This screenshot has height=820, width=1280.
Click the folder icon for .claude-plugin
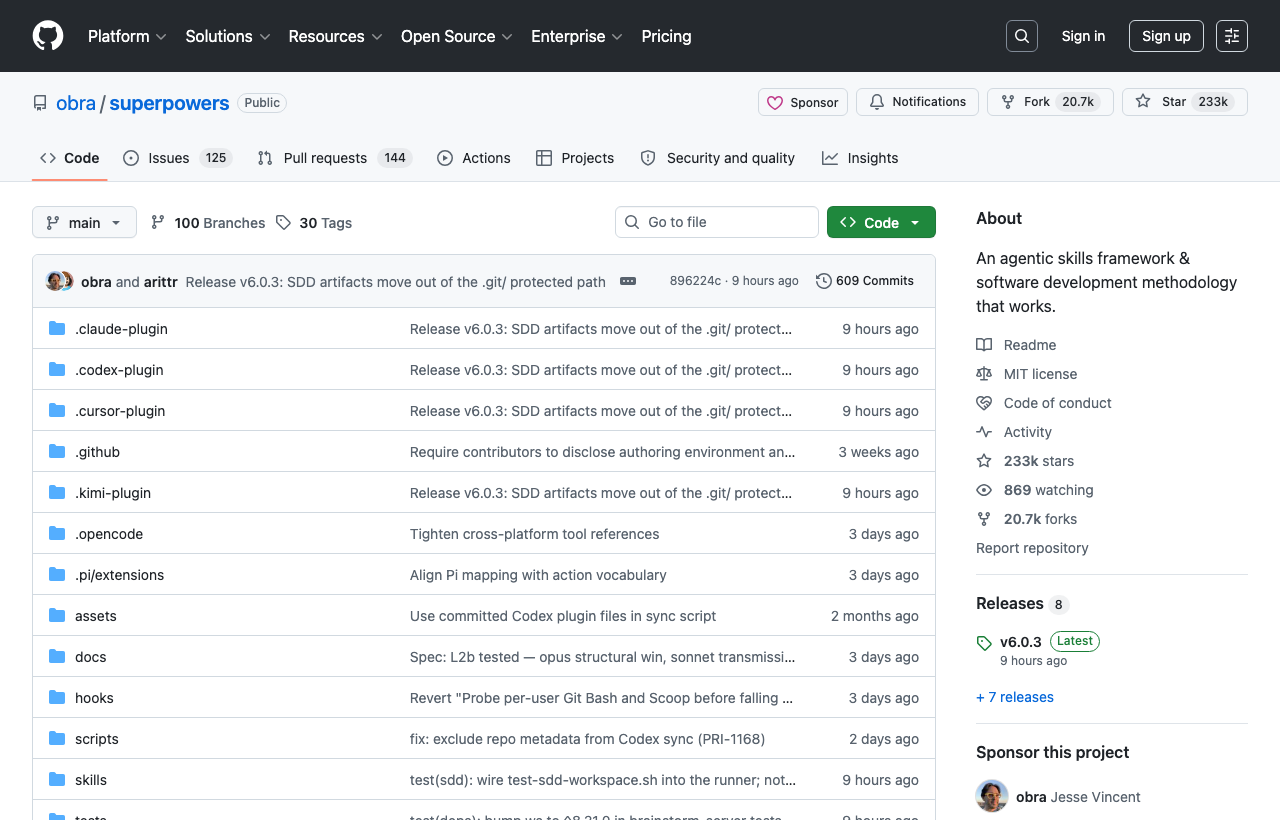pos(57,329)
